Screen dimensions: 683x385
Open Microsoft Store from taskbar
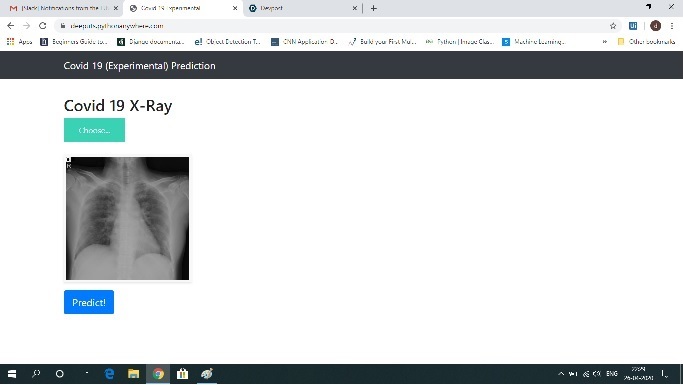coord(183,374)
